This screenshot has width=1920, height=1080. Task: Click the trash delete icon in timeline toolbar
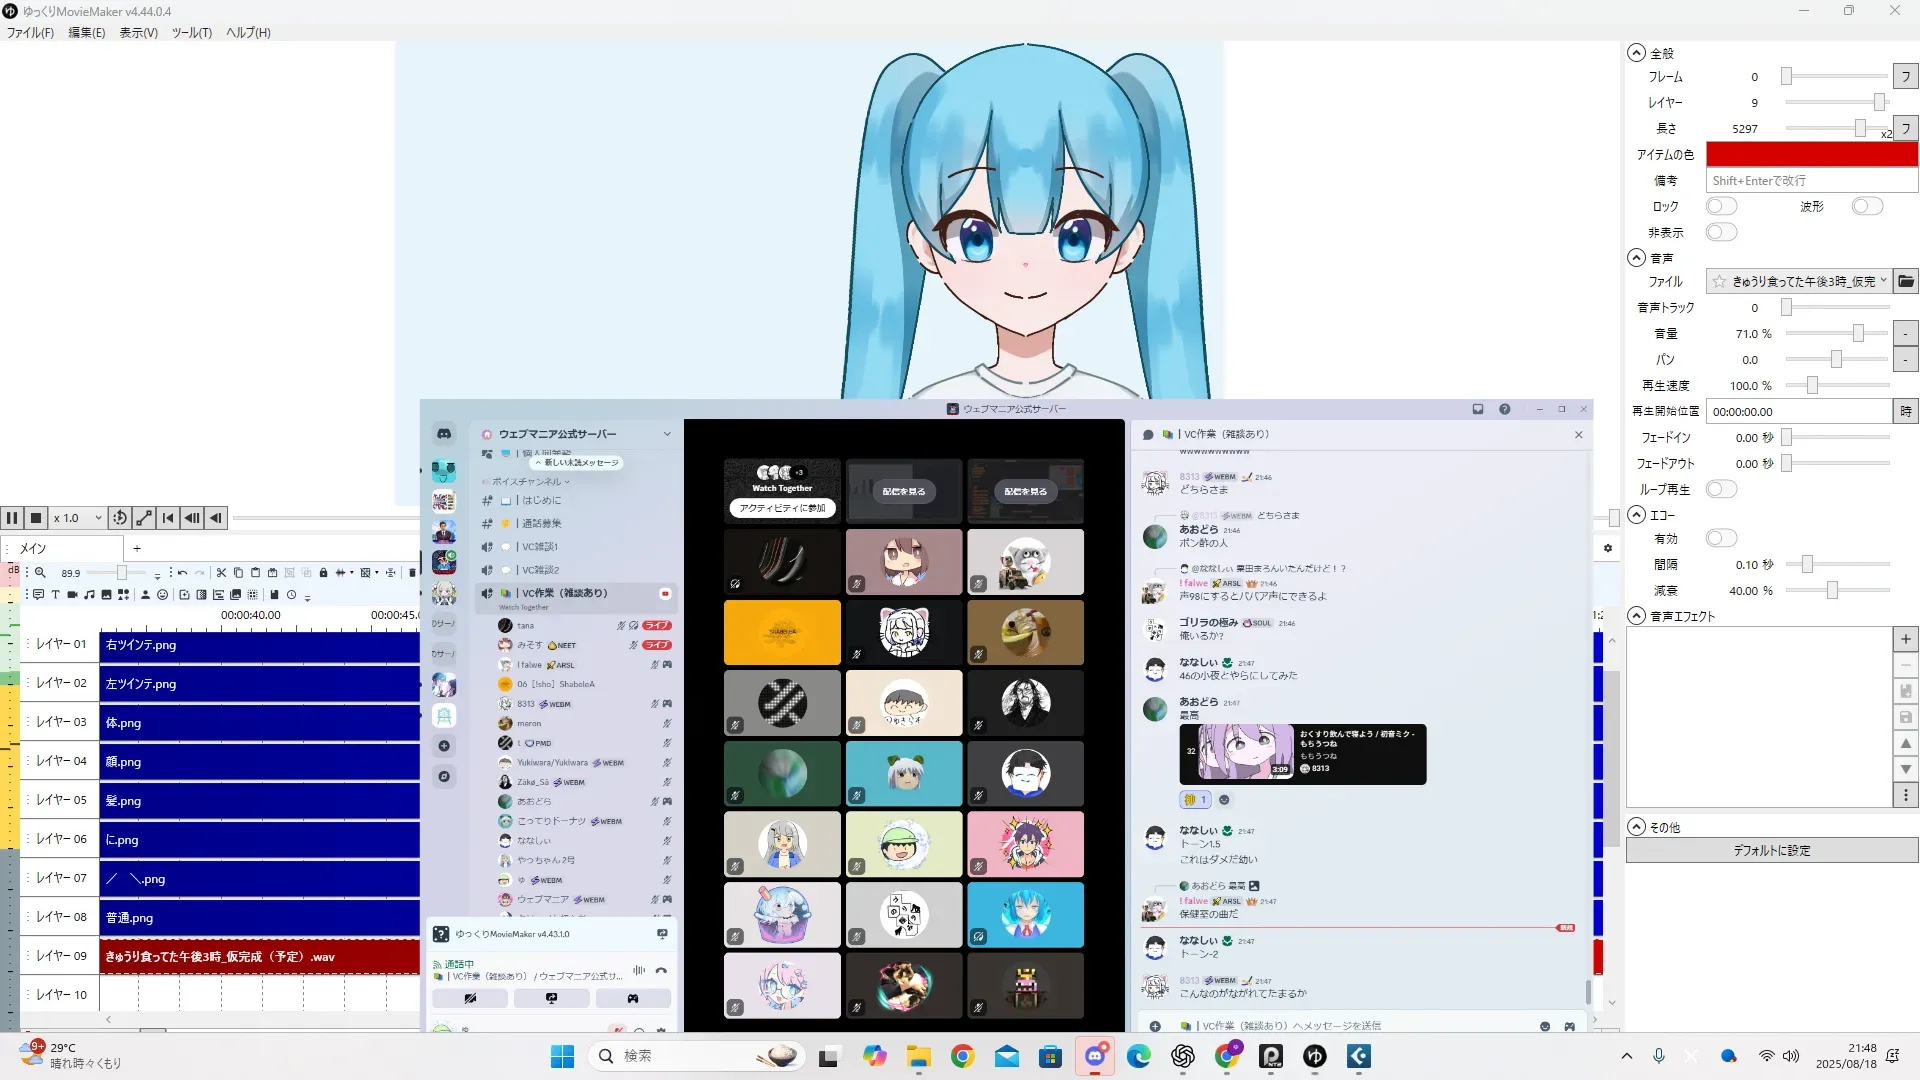click(x=412, y=573)
